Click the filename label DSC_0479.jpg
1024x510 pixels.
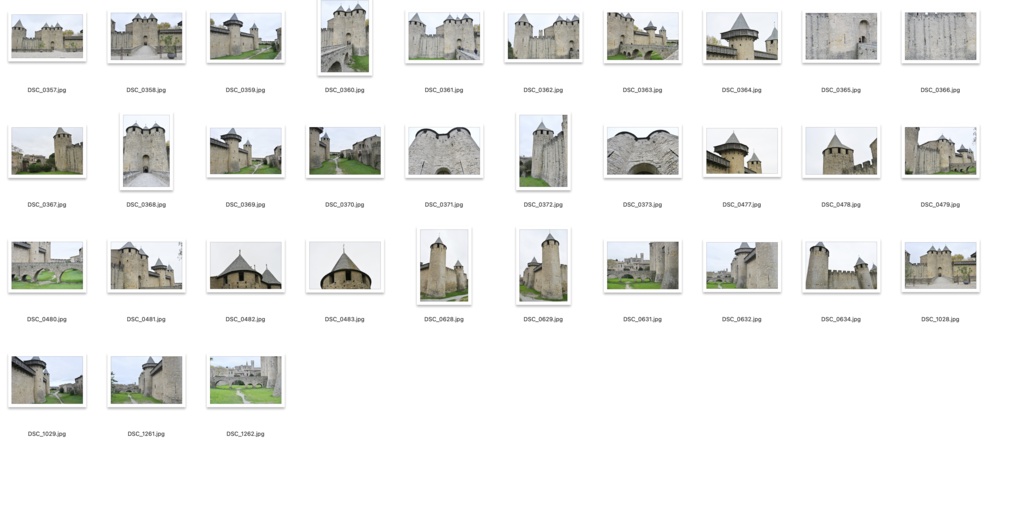pyautogui.click(x=940, y=204)
